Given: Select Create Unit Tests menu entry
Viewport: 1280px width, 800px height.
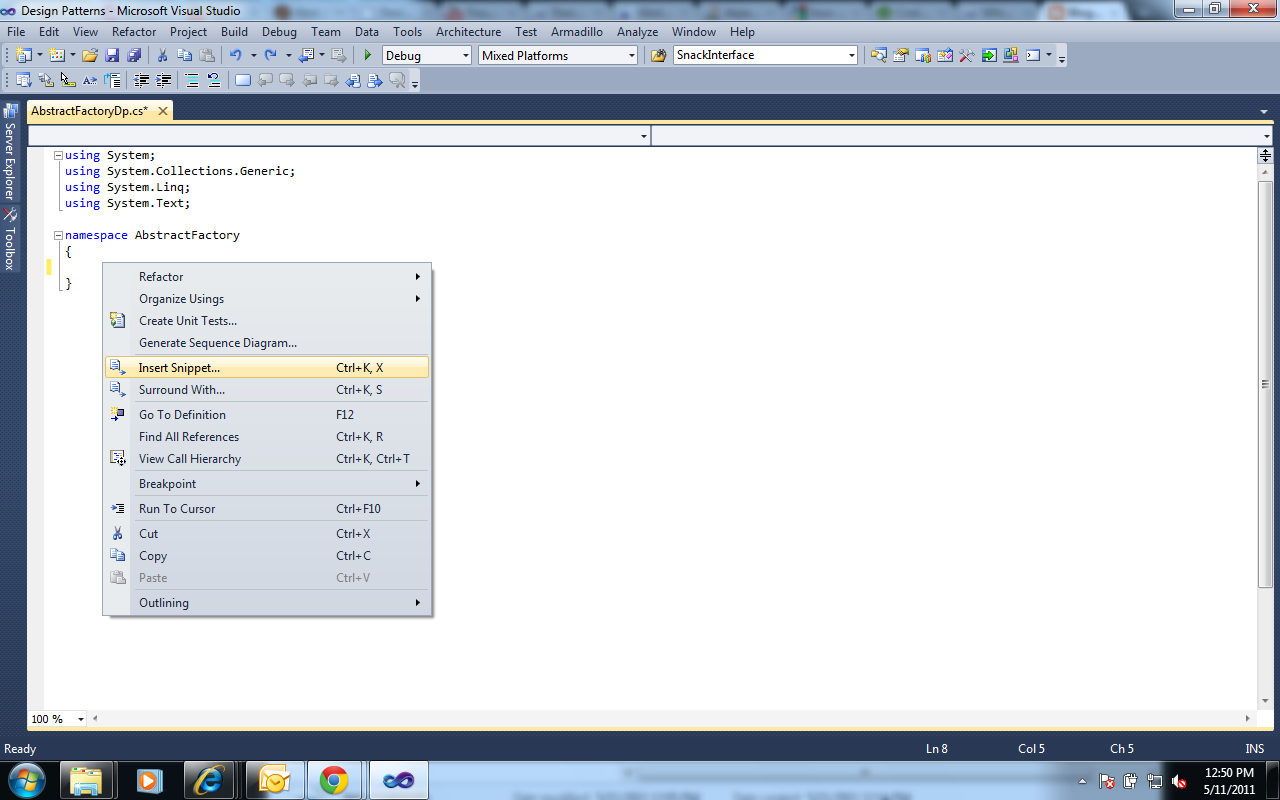Looking at the screenshot, I should [267, 321].
